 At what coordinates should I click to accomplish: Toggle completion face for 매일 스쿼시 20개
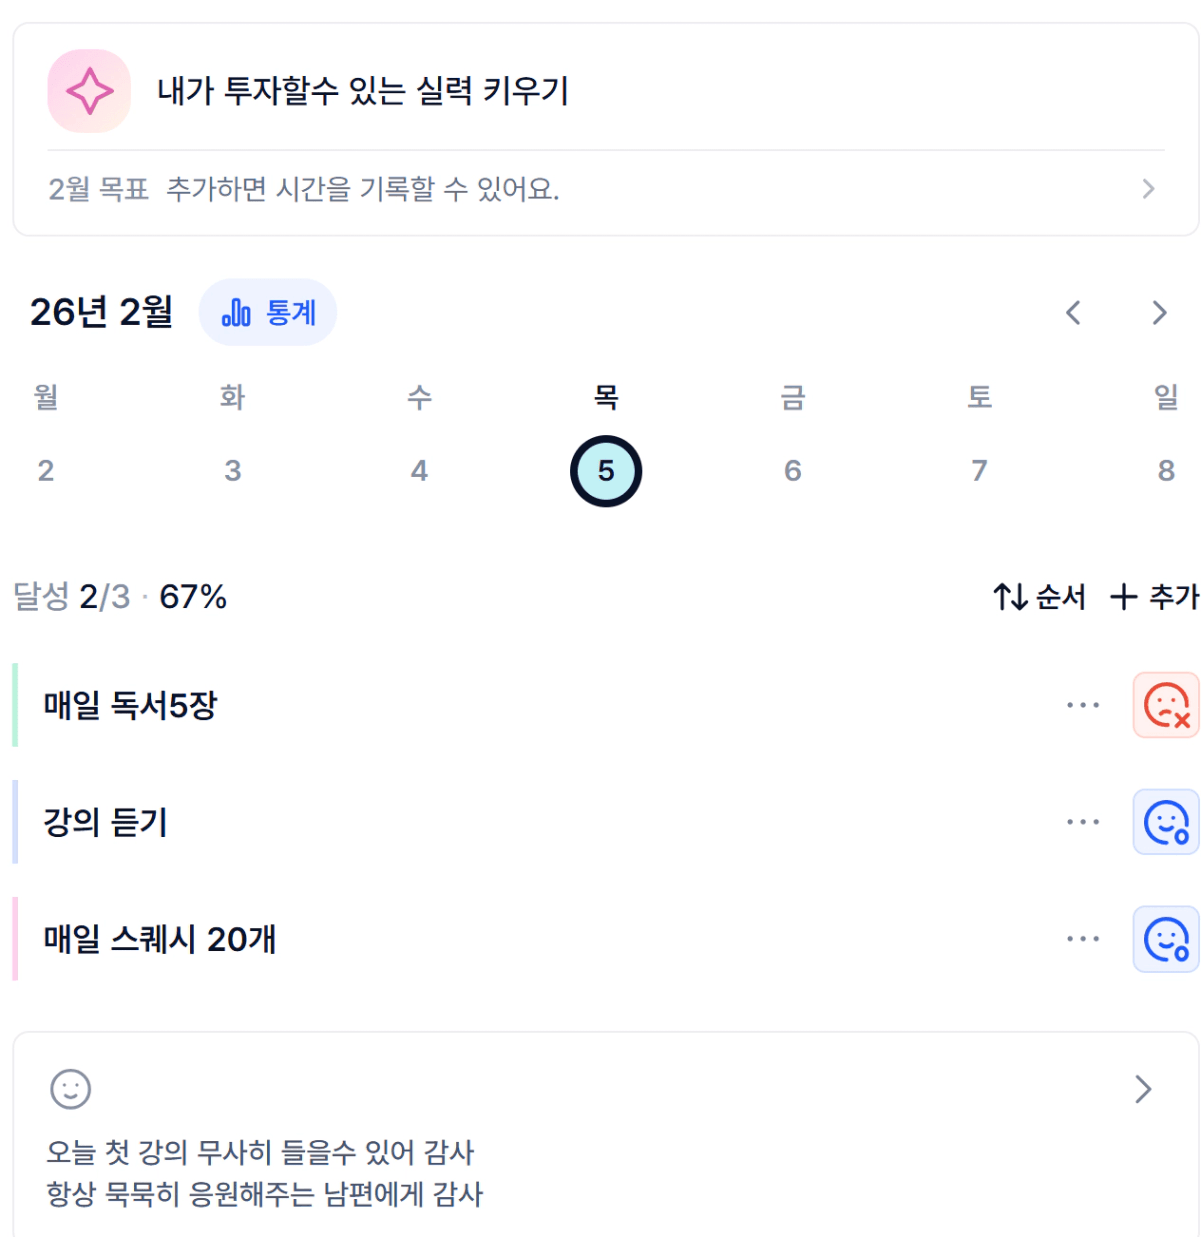tap(1165, 939)
